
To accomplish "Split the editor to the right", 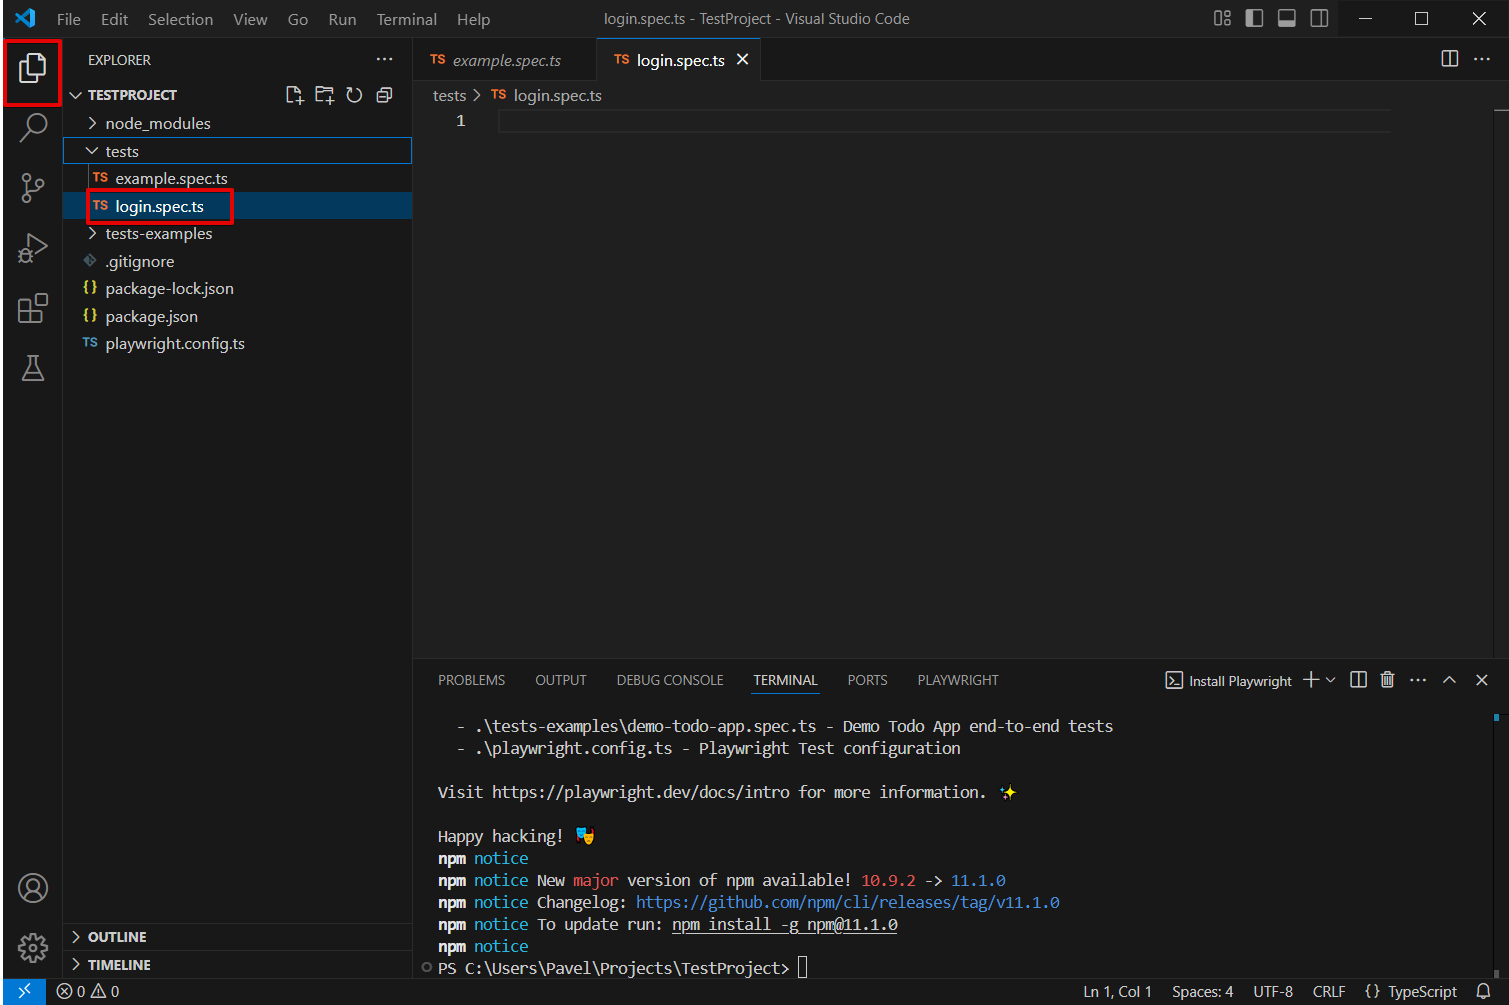I will coord(1449,59).
